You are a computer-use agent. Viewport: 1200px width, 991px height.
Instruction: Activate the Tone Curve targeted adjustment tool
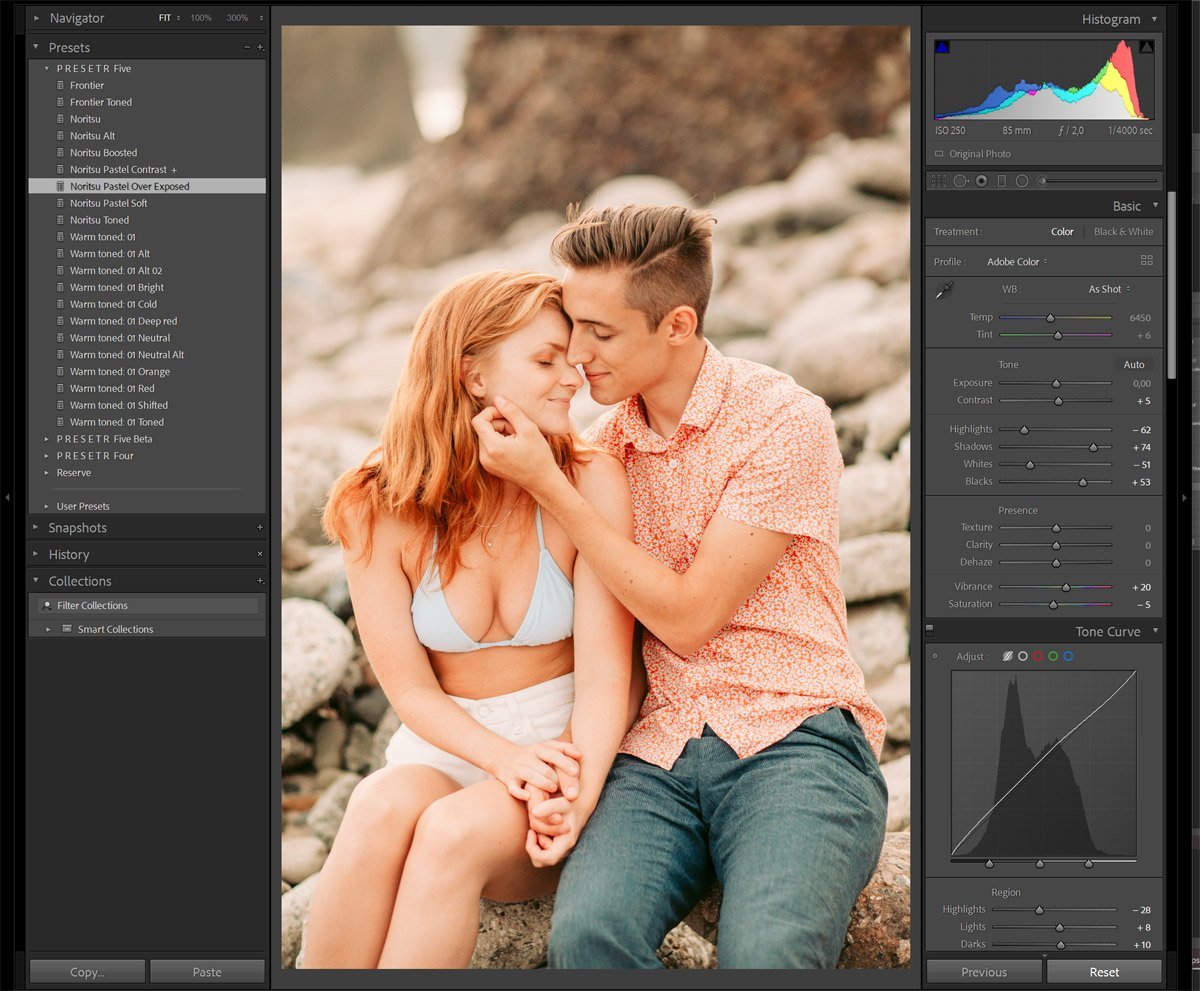[x=935, y=656]
